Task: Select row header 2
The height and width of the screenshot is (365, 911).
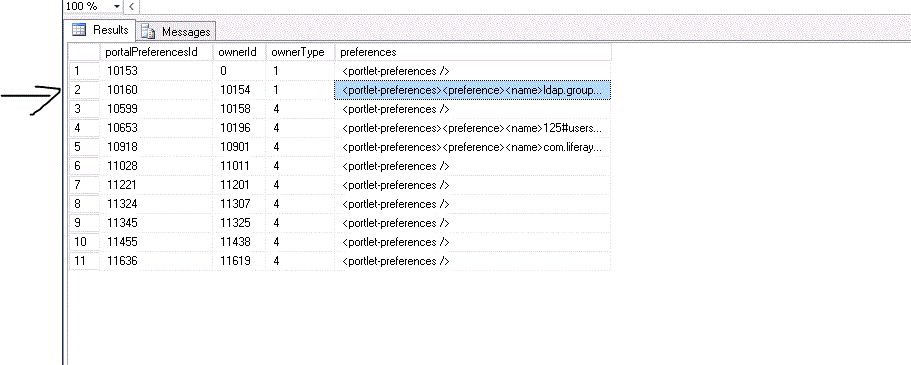Action: (x=84, y=90)
